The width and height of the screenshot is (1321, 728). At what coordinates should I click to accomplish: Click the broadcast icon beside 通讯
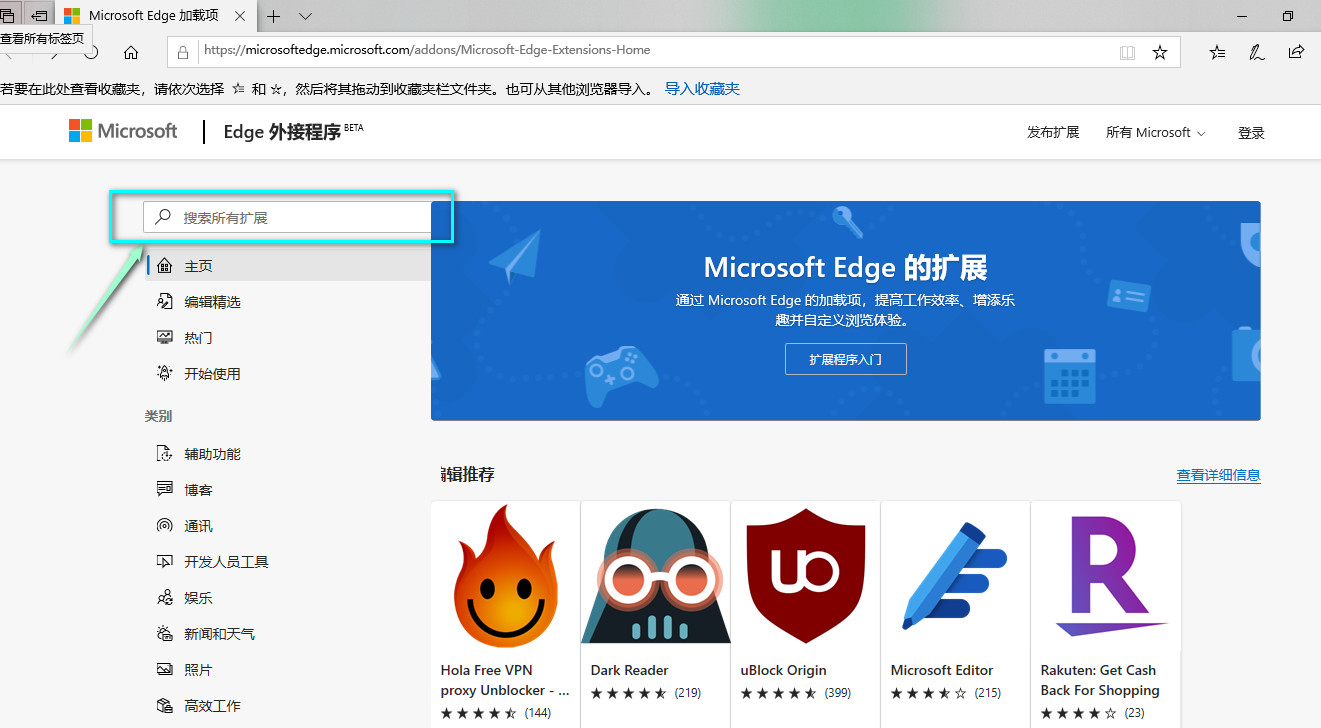click(x=165, y=525)
